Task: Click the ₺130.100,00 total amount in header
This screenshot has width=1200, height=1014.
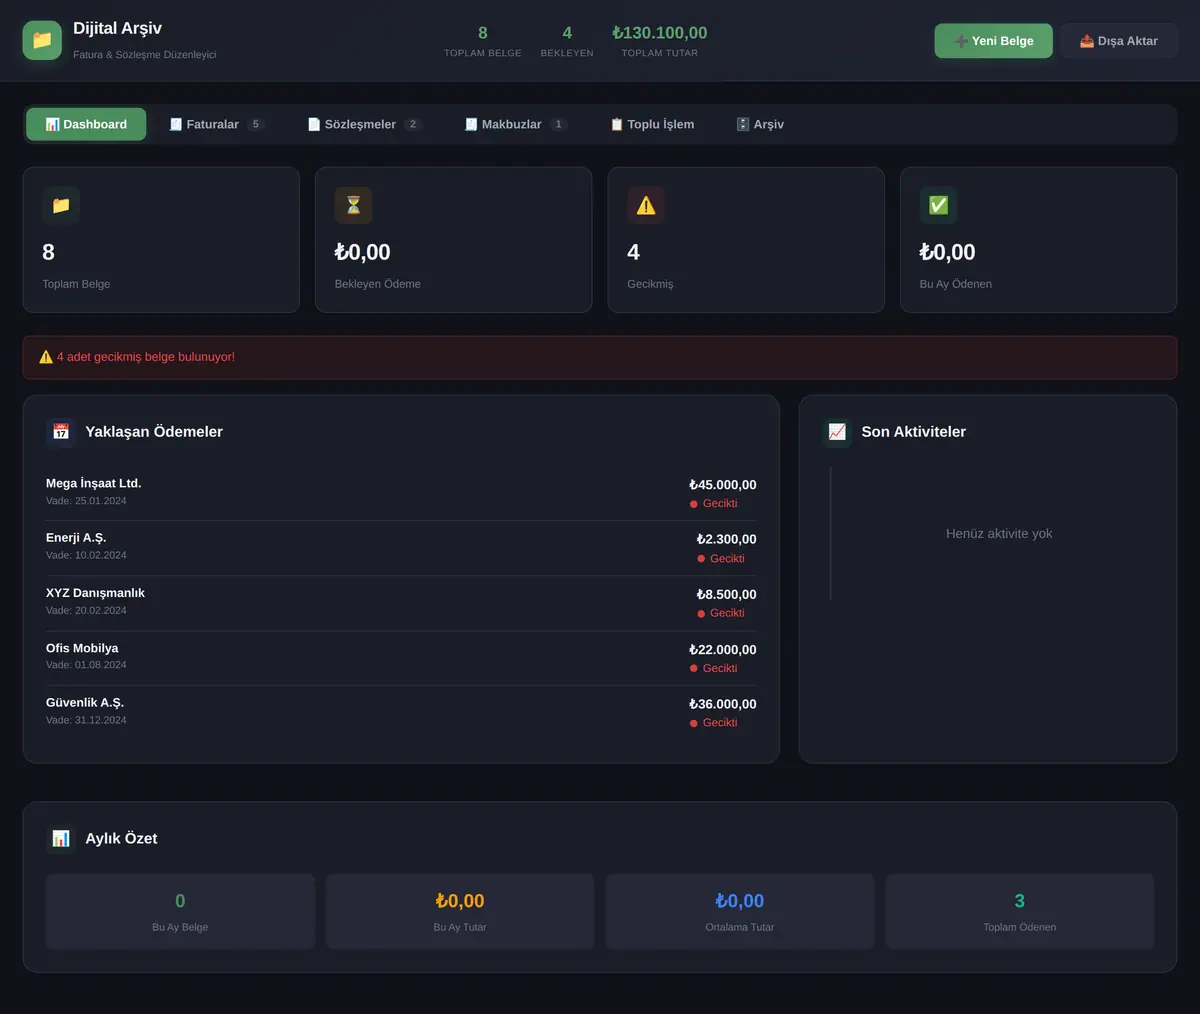Action: coord(660,33)
